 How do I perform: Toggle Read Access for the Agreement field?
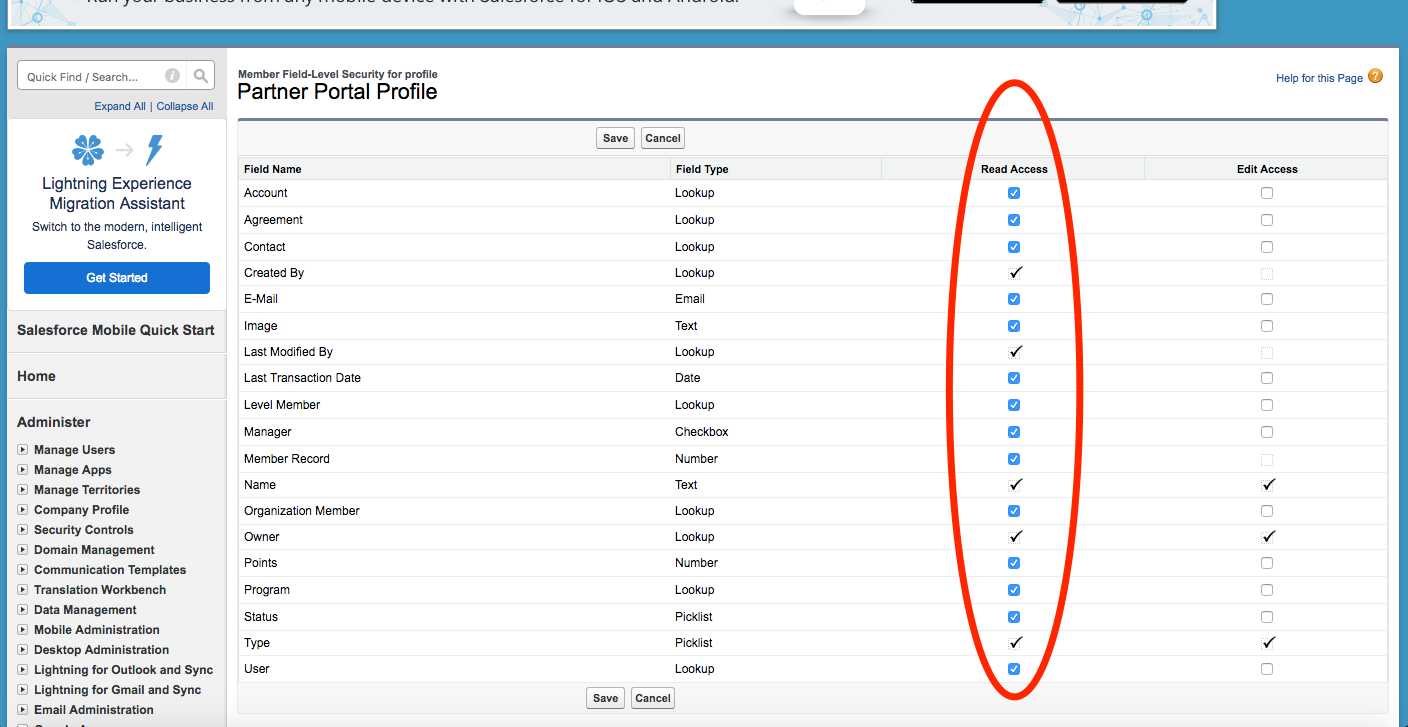[1014, 220]
